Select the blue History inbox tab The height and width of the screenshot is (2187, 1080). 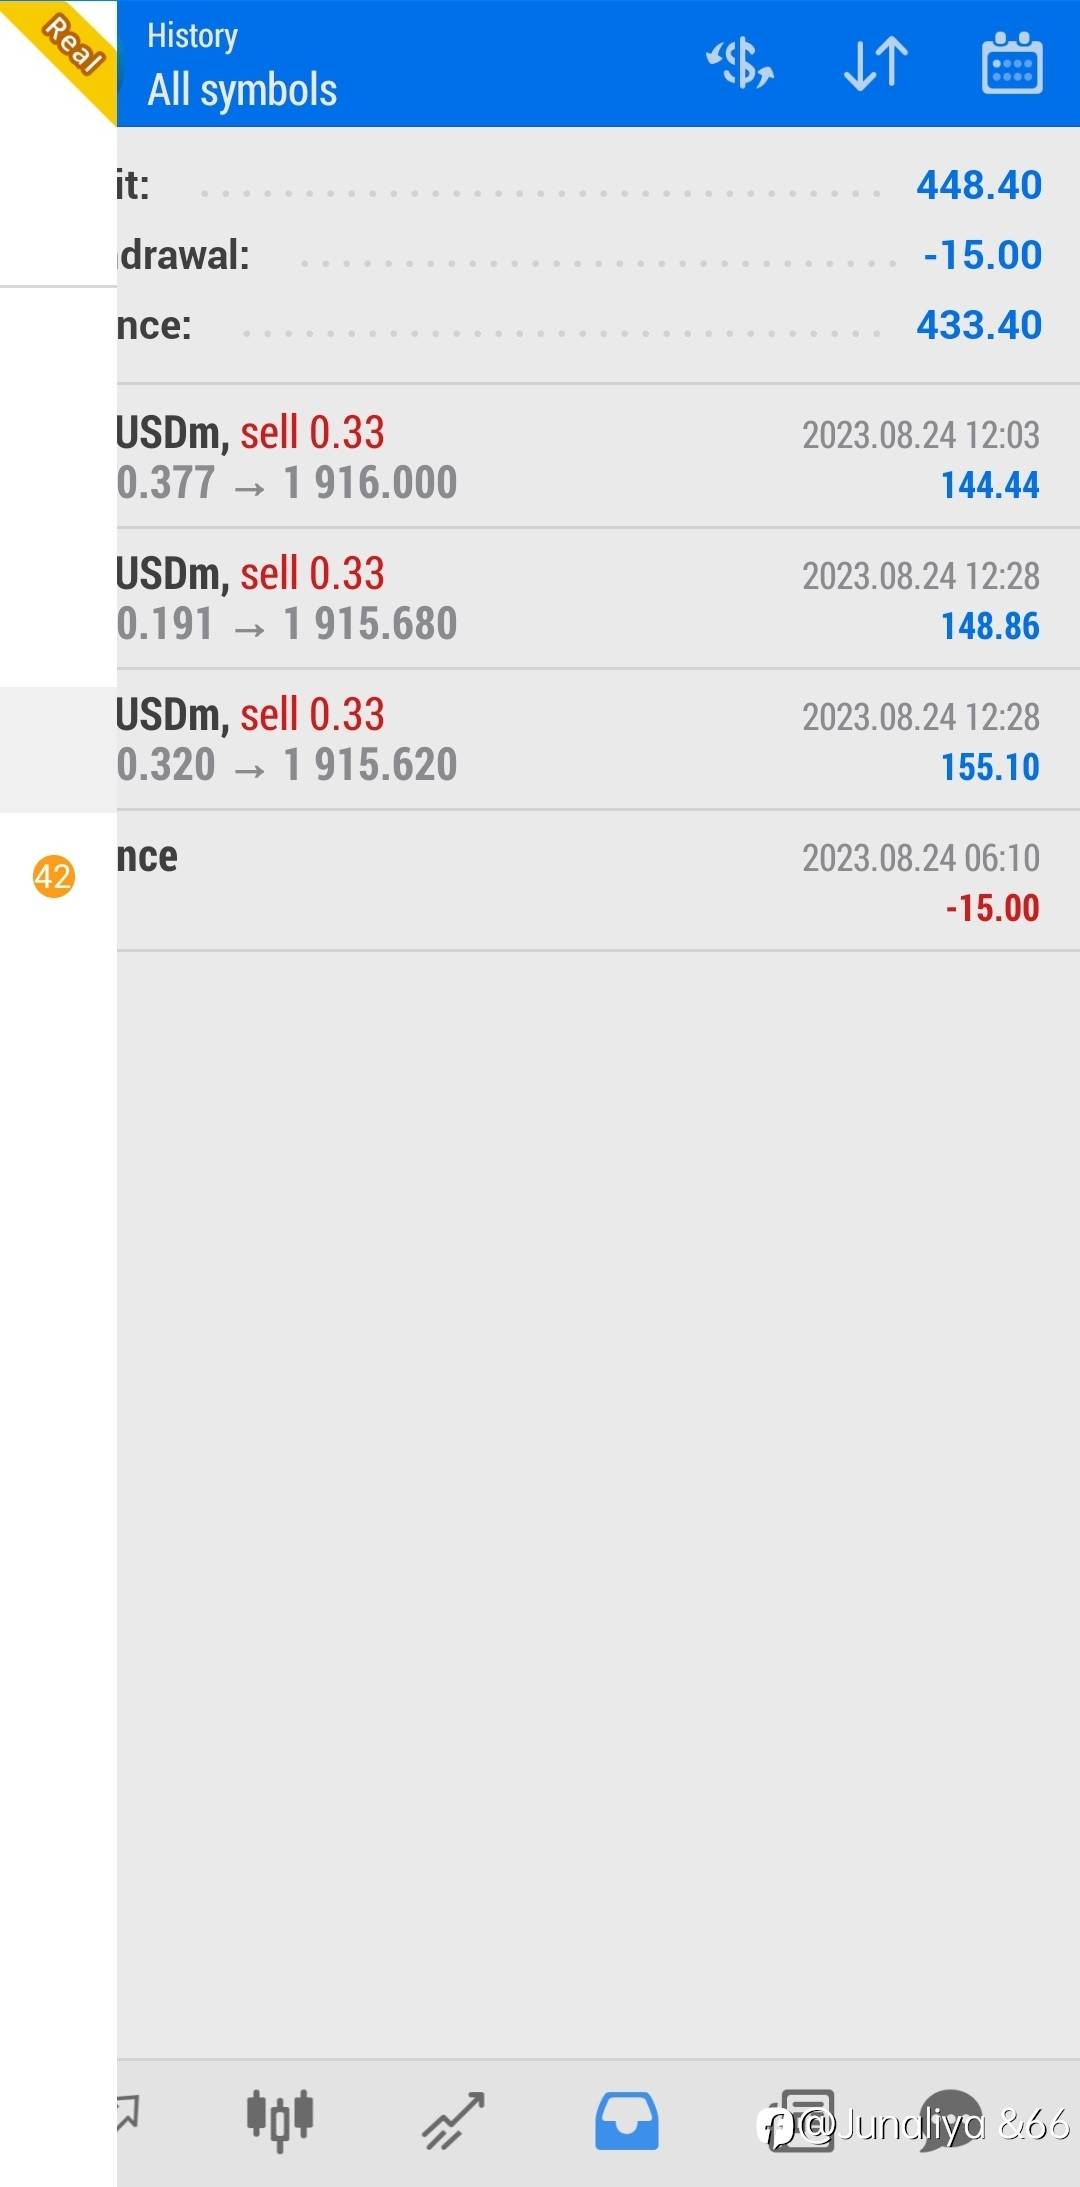627,2120
